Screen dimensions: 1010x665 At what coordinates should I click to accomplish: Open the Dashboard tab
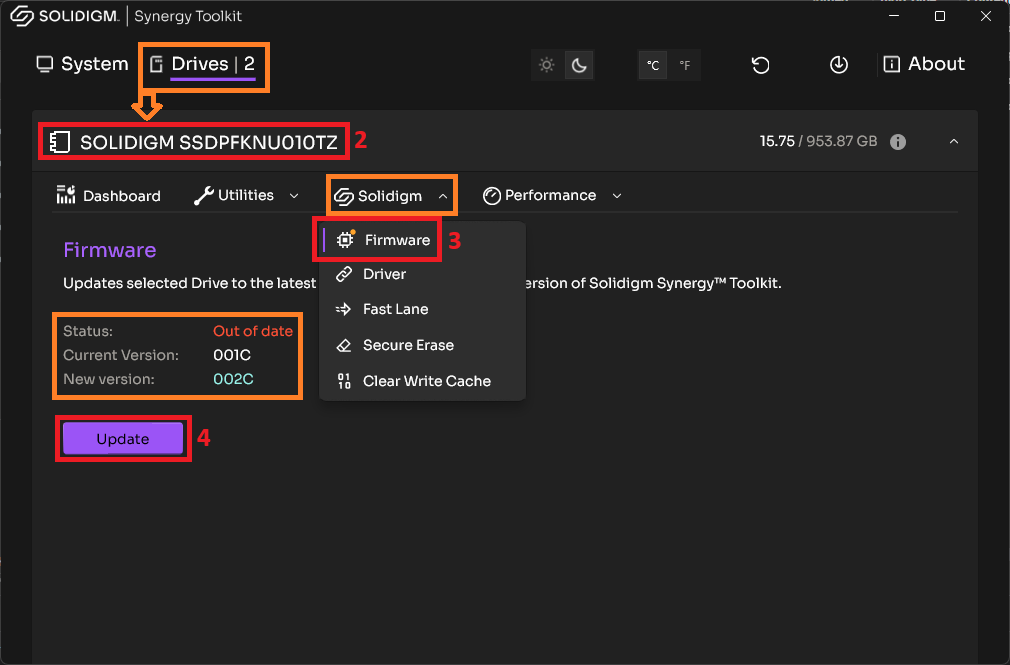click(108, 195)
